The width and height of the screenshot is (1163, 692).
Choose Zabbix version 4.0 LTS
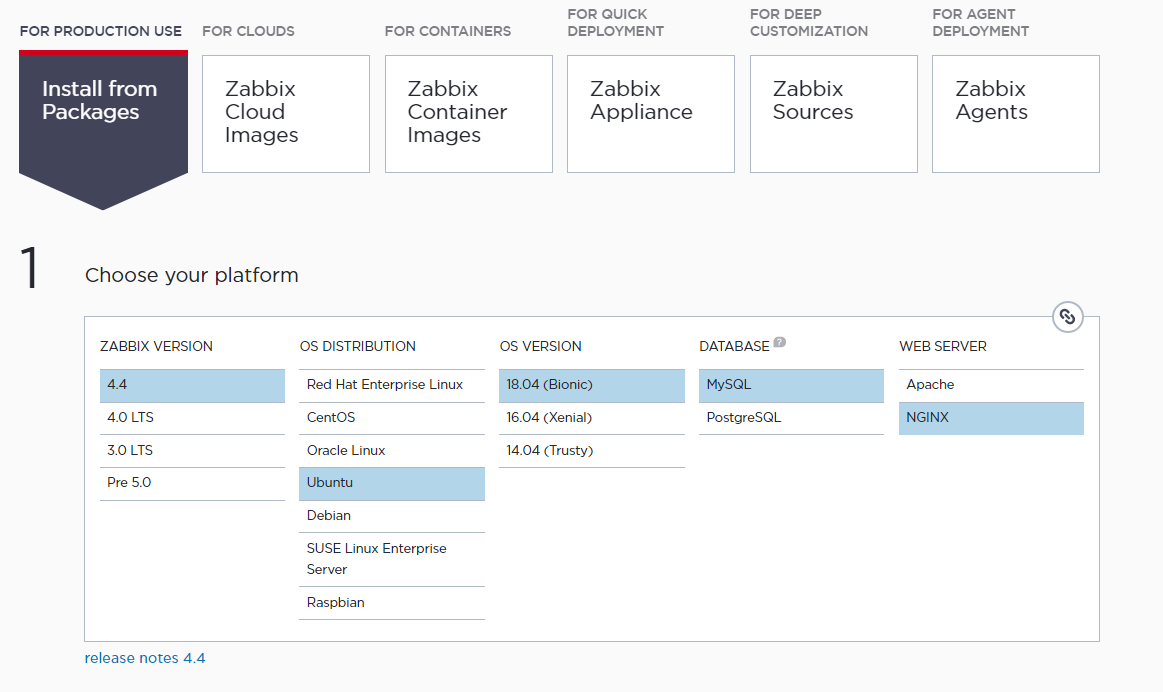tap(192, 418)
